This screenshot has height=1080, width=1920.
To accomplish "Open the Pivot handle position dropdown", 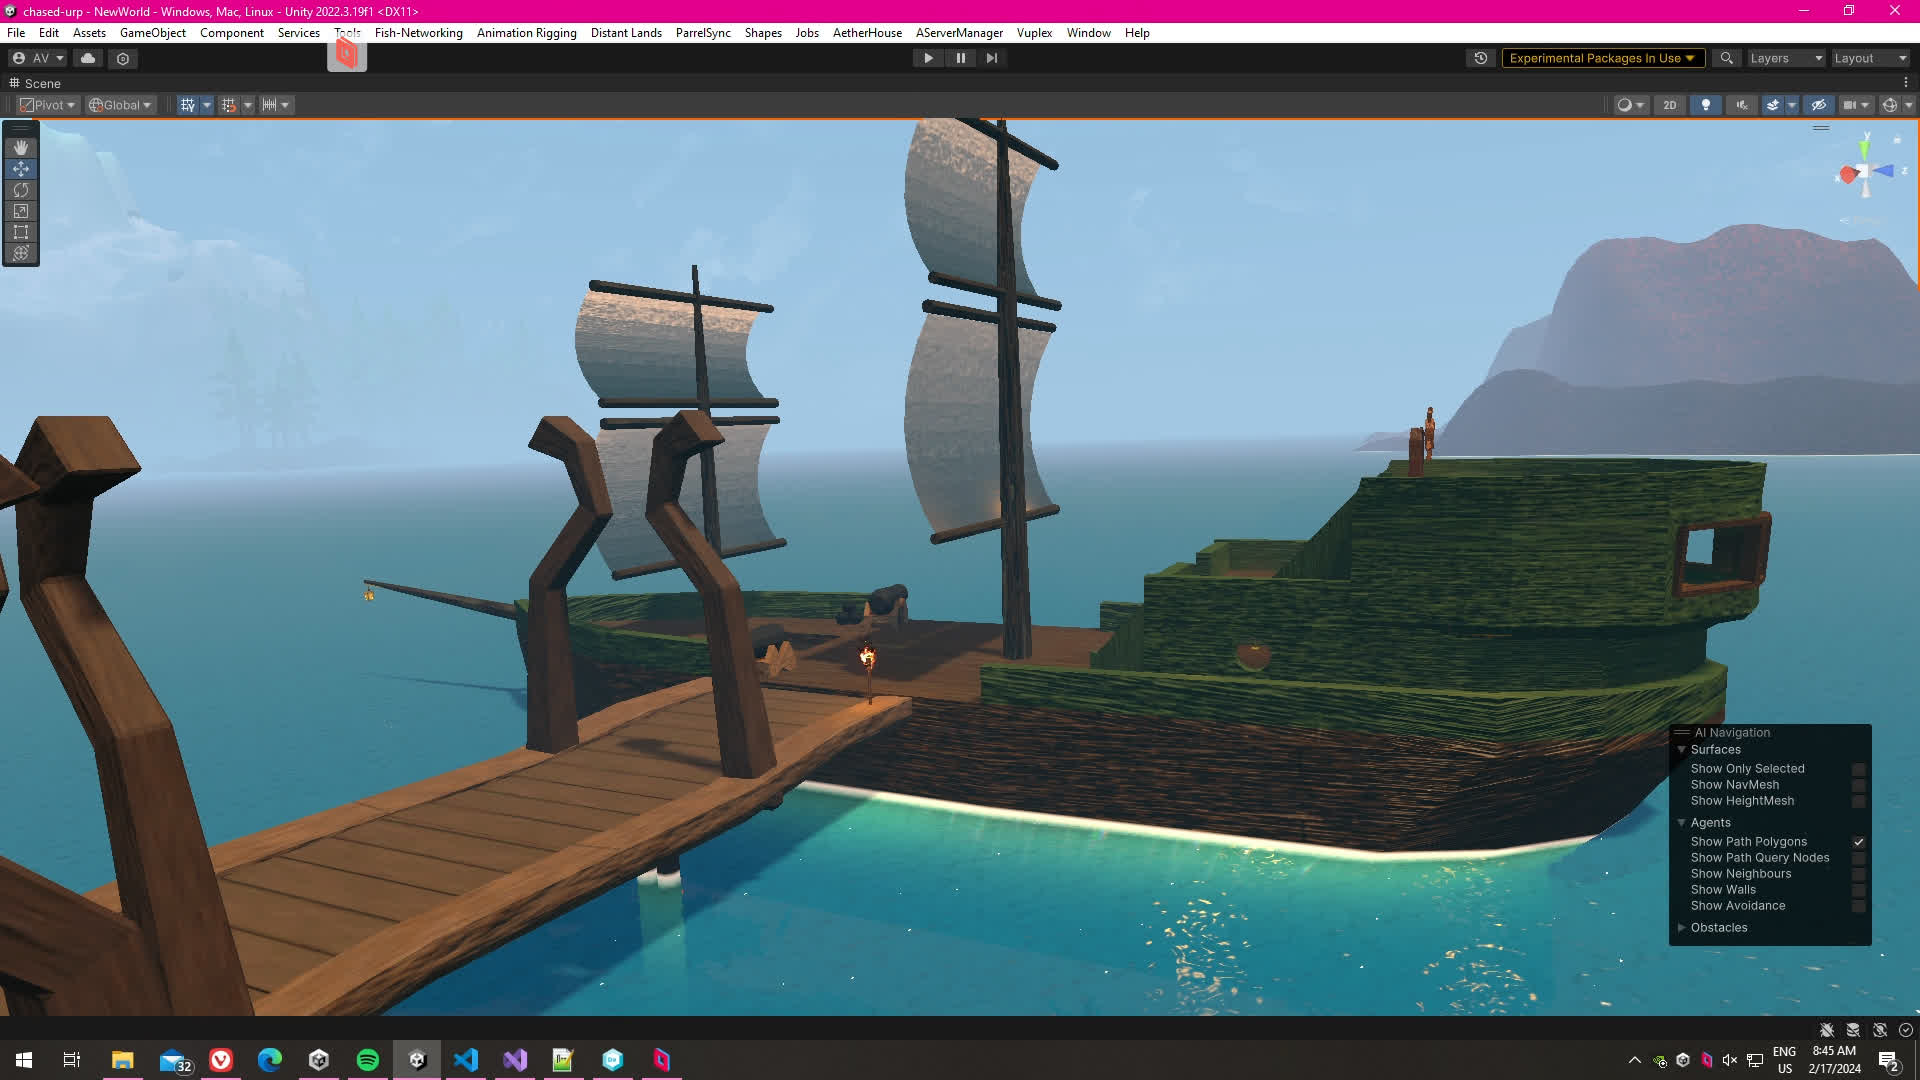I will pyautogui.click(x=48, y=105).
